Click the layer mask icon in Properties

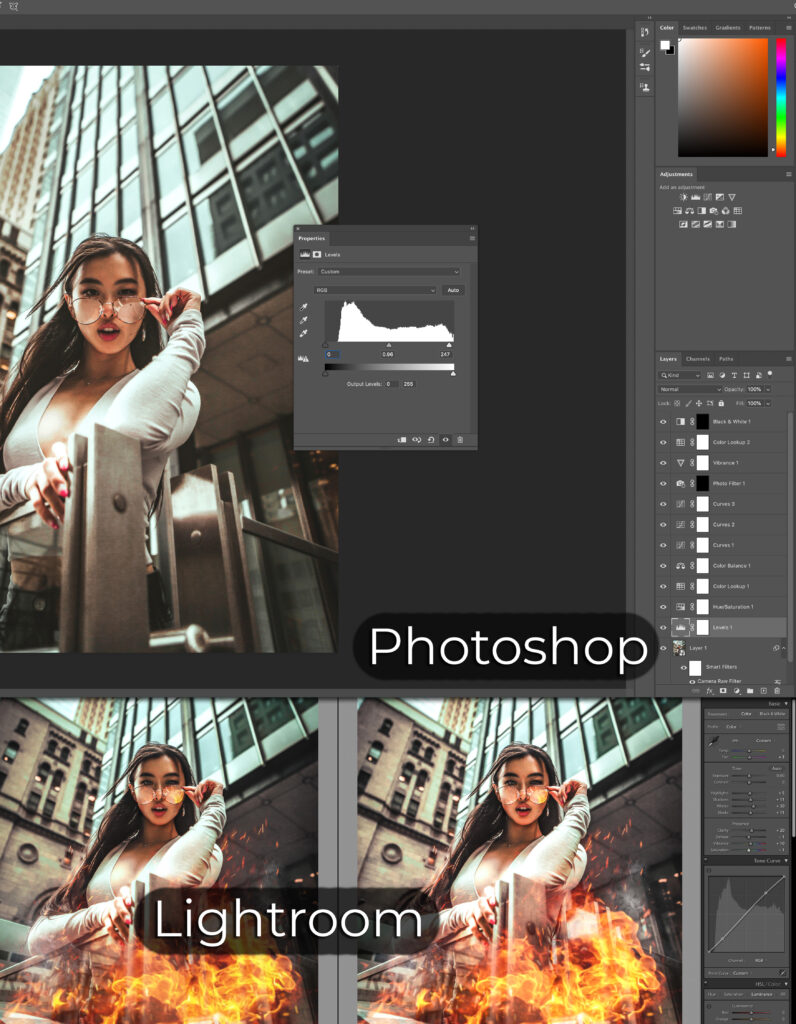(x=317, y=254)
